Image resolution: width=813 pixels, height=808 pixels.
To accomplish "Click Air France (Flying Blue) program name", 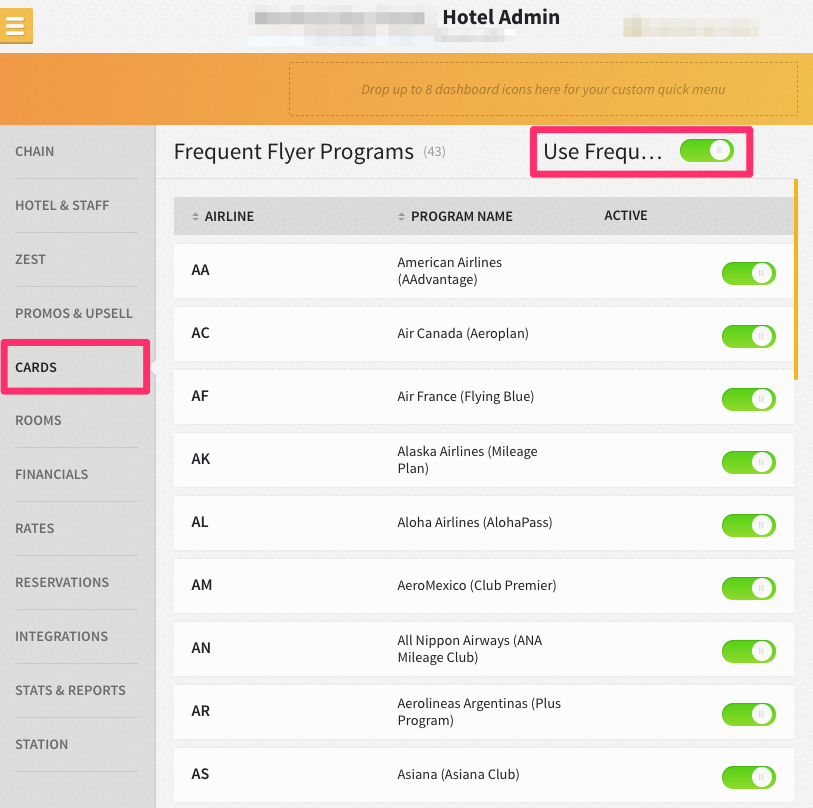I will point(466,397).
